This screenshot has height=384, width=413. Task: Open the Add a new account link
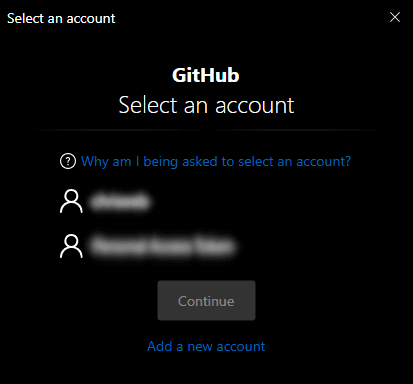point(206,347)
